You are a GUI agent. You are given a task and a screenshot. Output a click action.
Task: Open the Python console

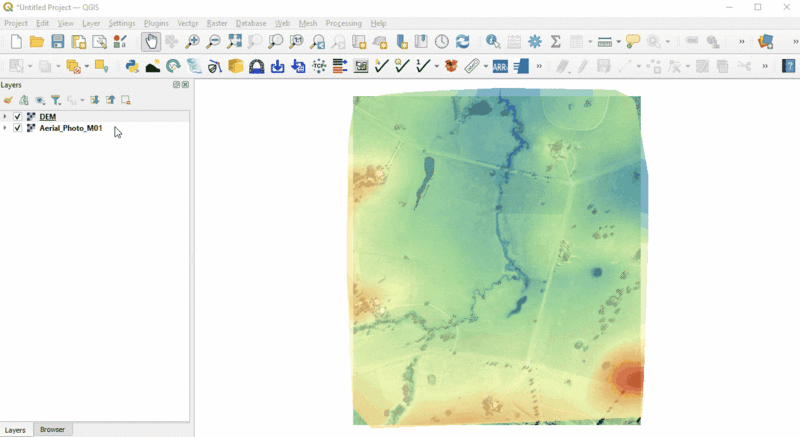click(x=131, y=67)
